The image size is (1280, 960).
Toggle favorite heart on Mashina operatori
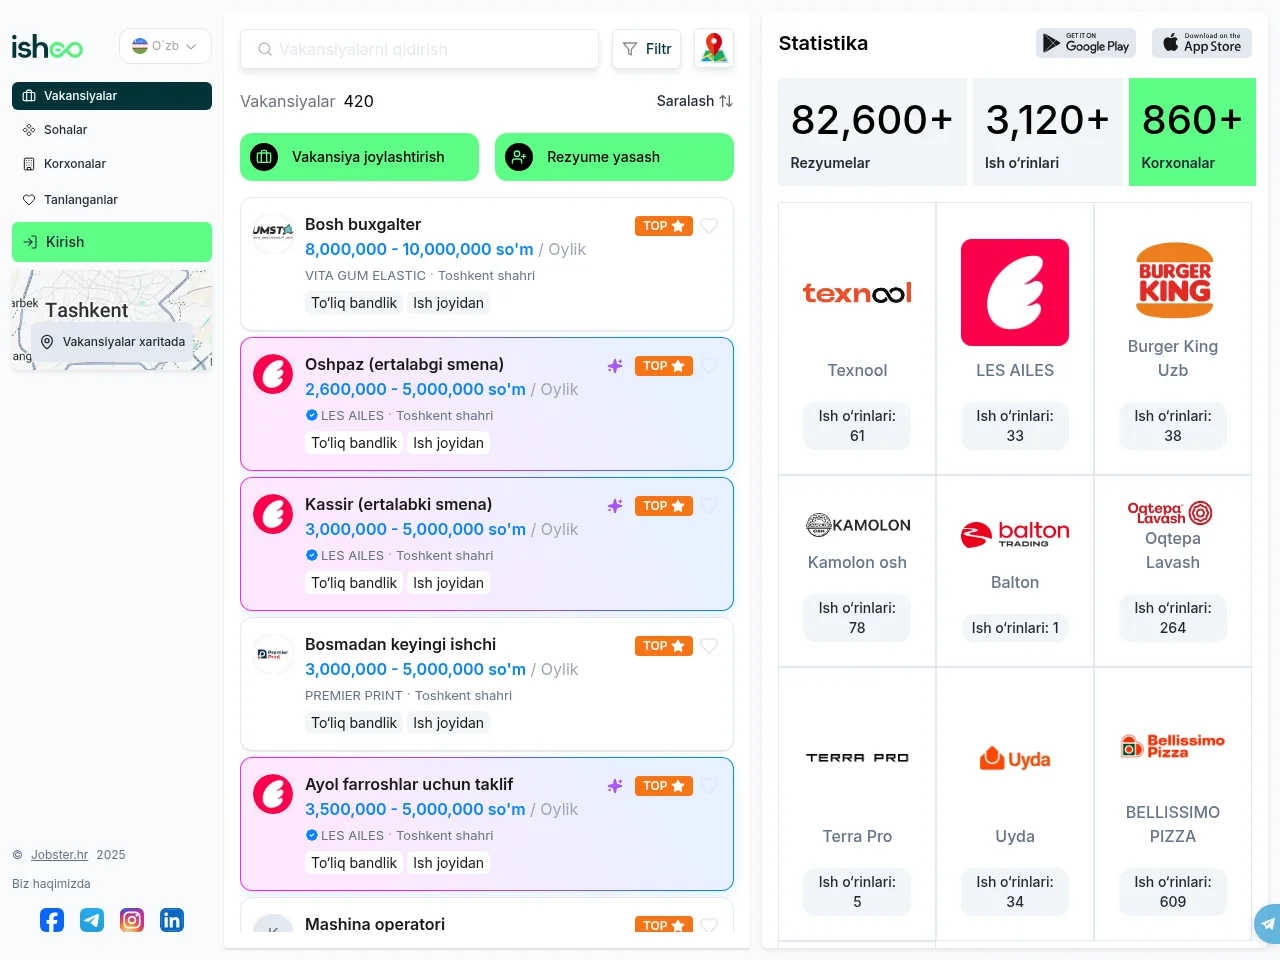[x=709, y=925]
